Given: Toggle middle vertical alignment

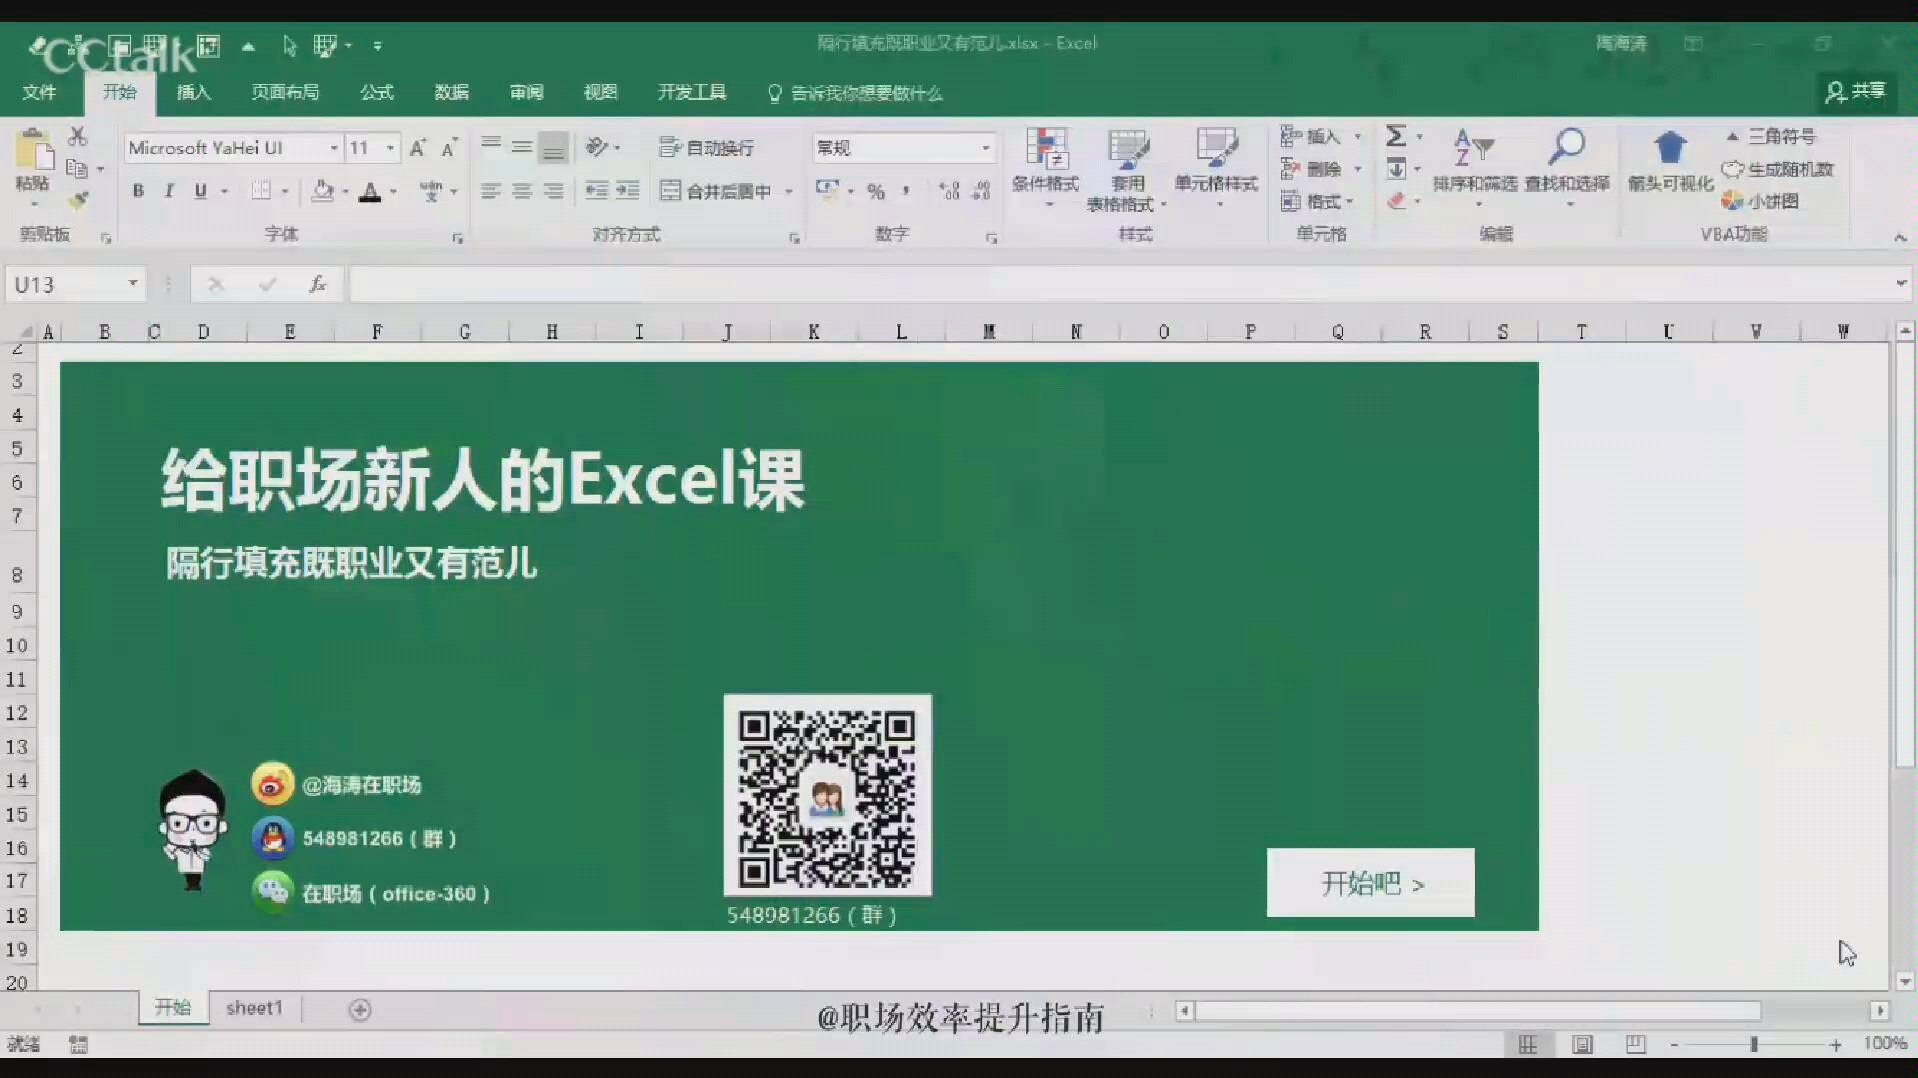Looking at the screenshot, I should 522,146.
